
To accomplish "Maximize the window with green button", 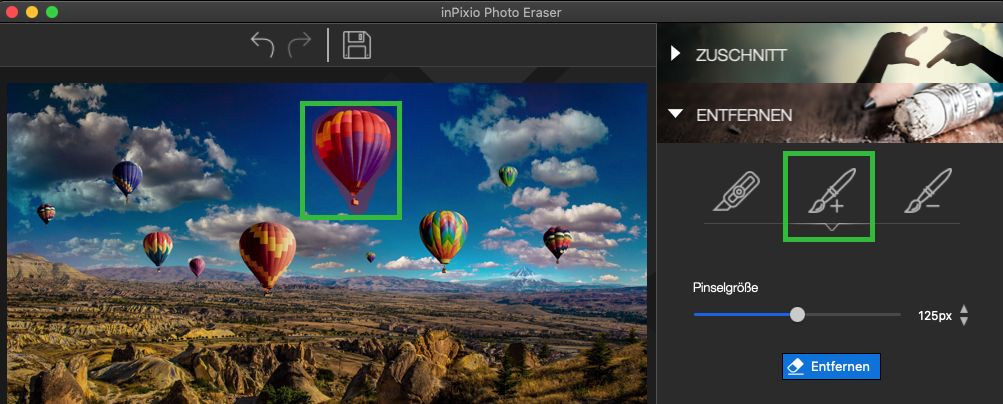I will pos(52,12).
